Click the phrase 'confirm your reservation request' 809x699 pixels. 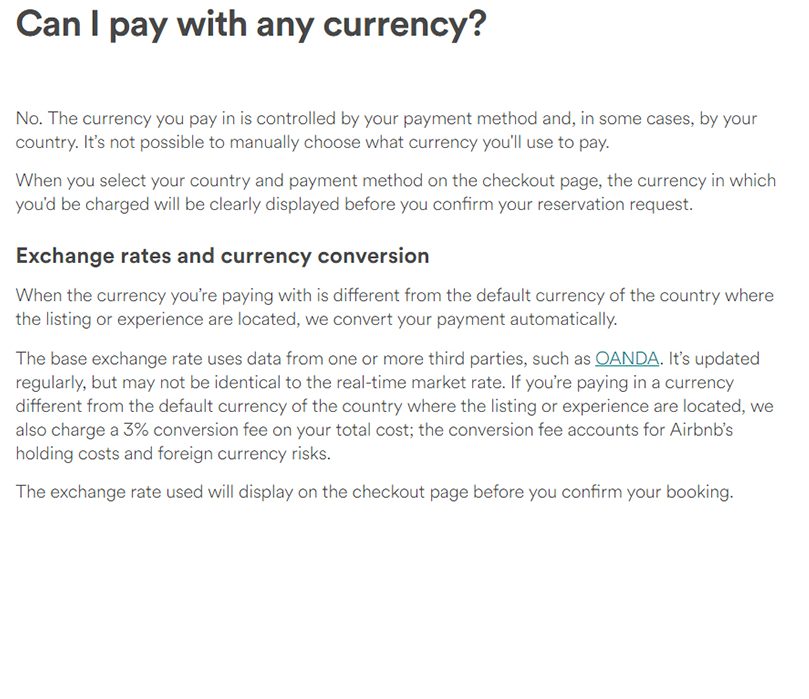[562, 204]
